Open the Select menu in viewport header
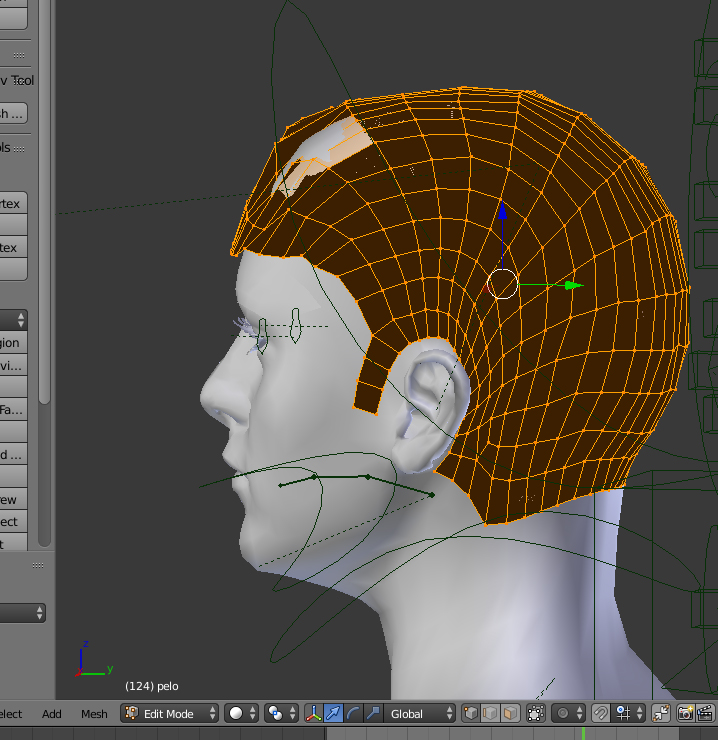This screenshot has height=740, width=718. click(x=10, y=714)
